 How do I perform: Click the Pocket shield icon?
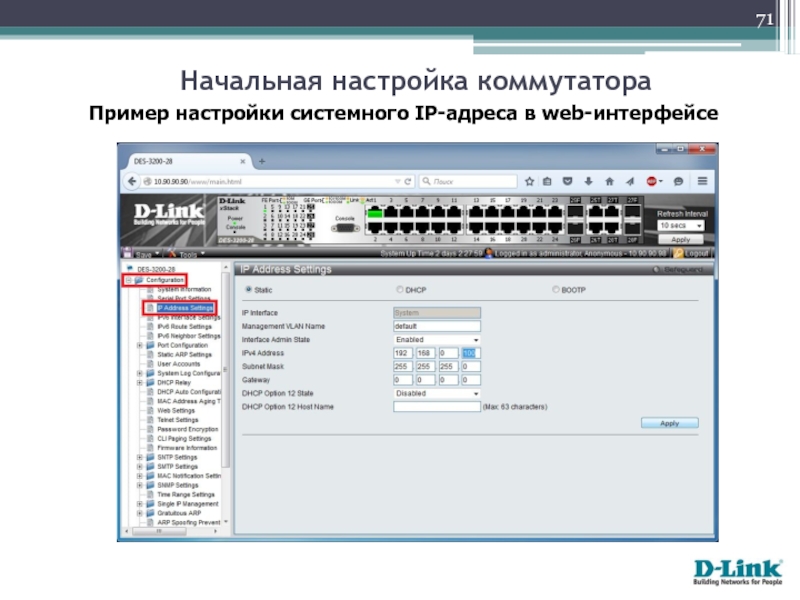567,182
